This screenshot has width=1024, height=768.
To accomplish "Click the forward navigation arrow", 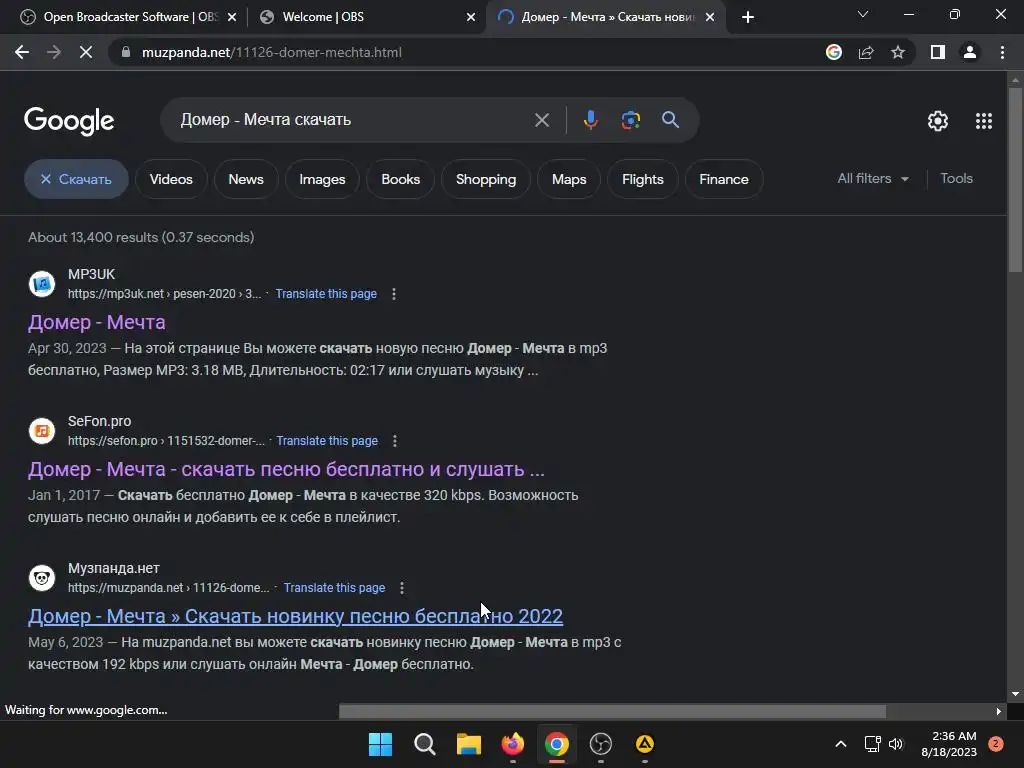I will [54, 52].
